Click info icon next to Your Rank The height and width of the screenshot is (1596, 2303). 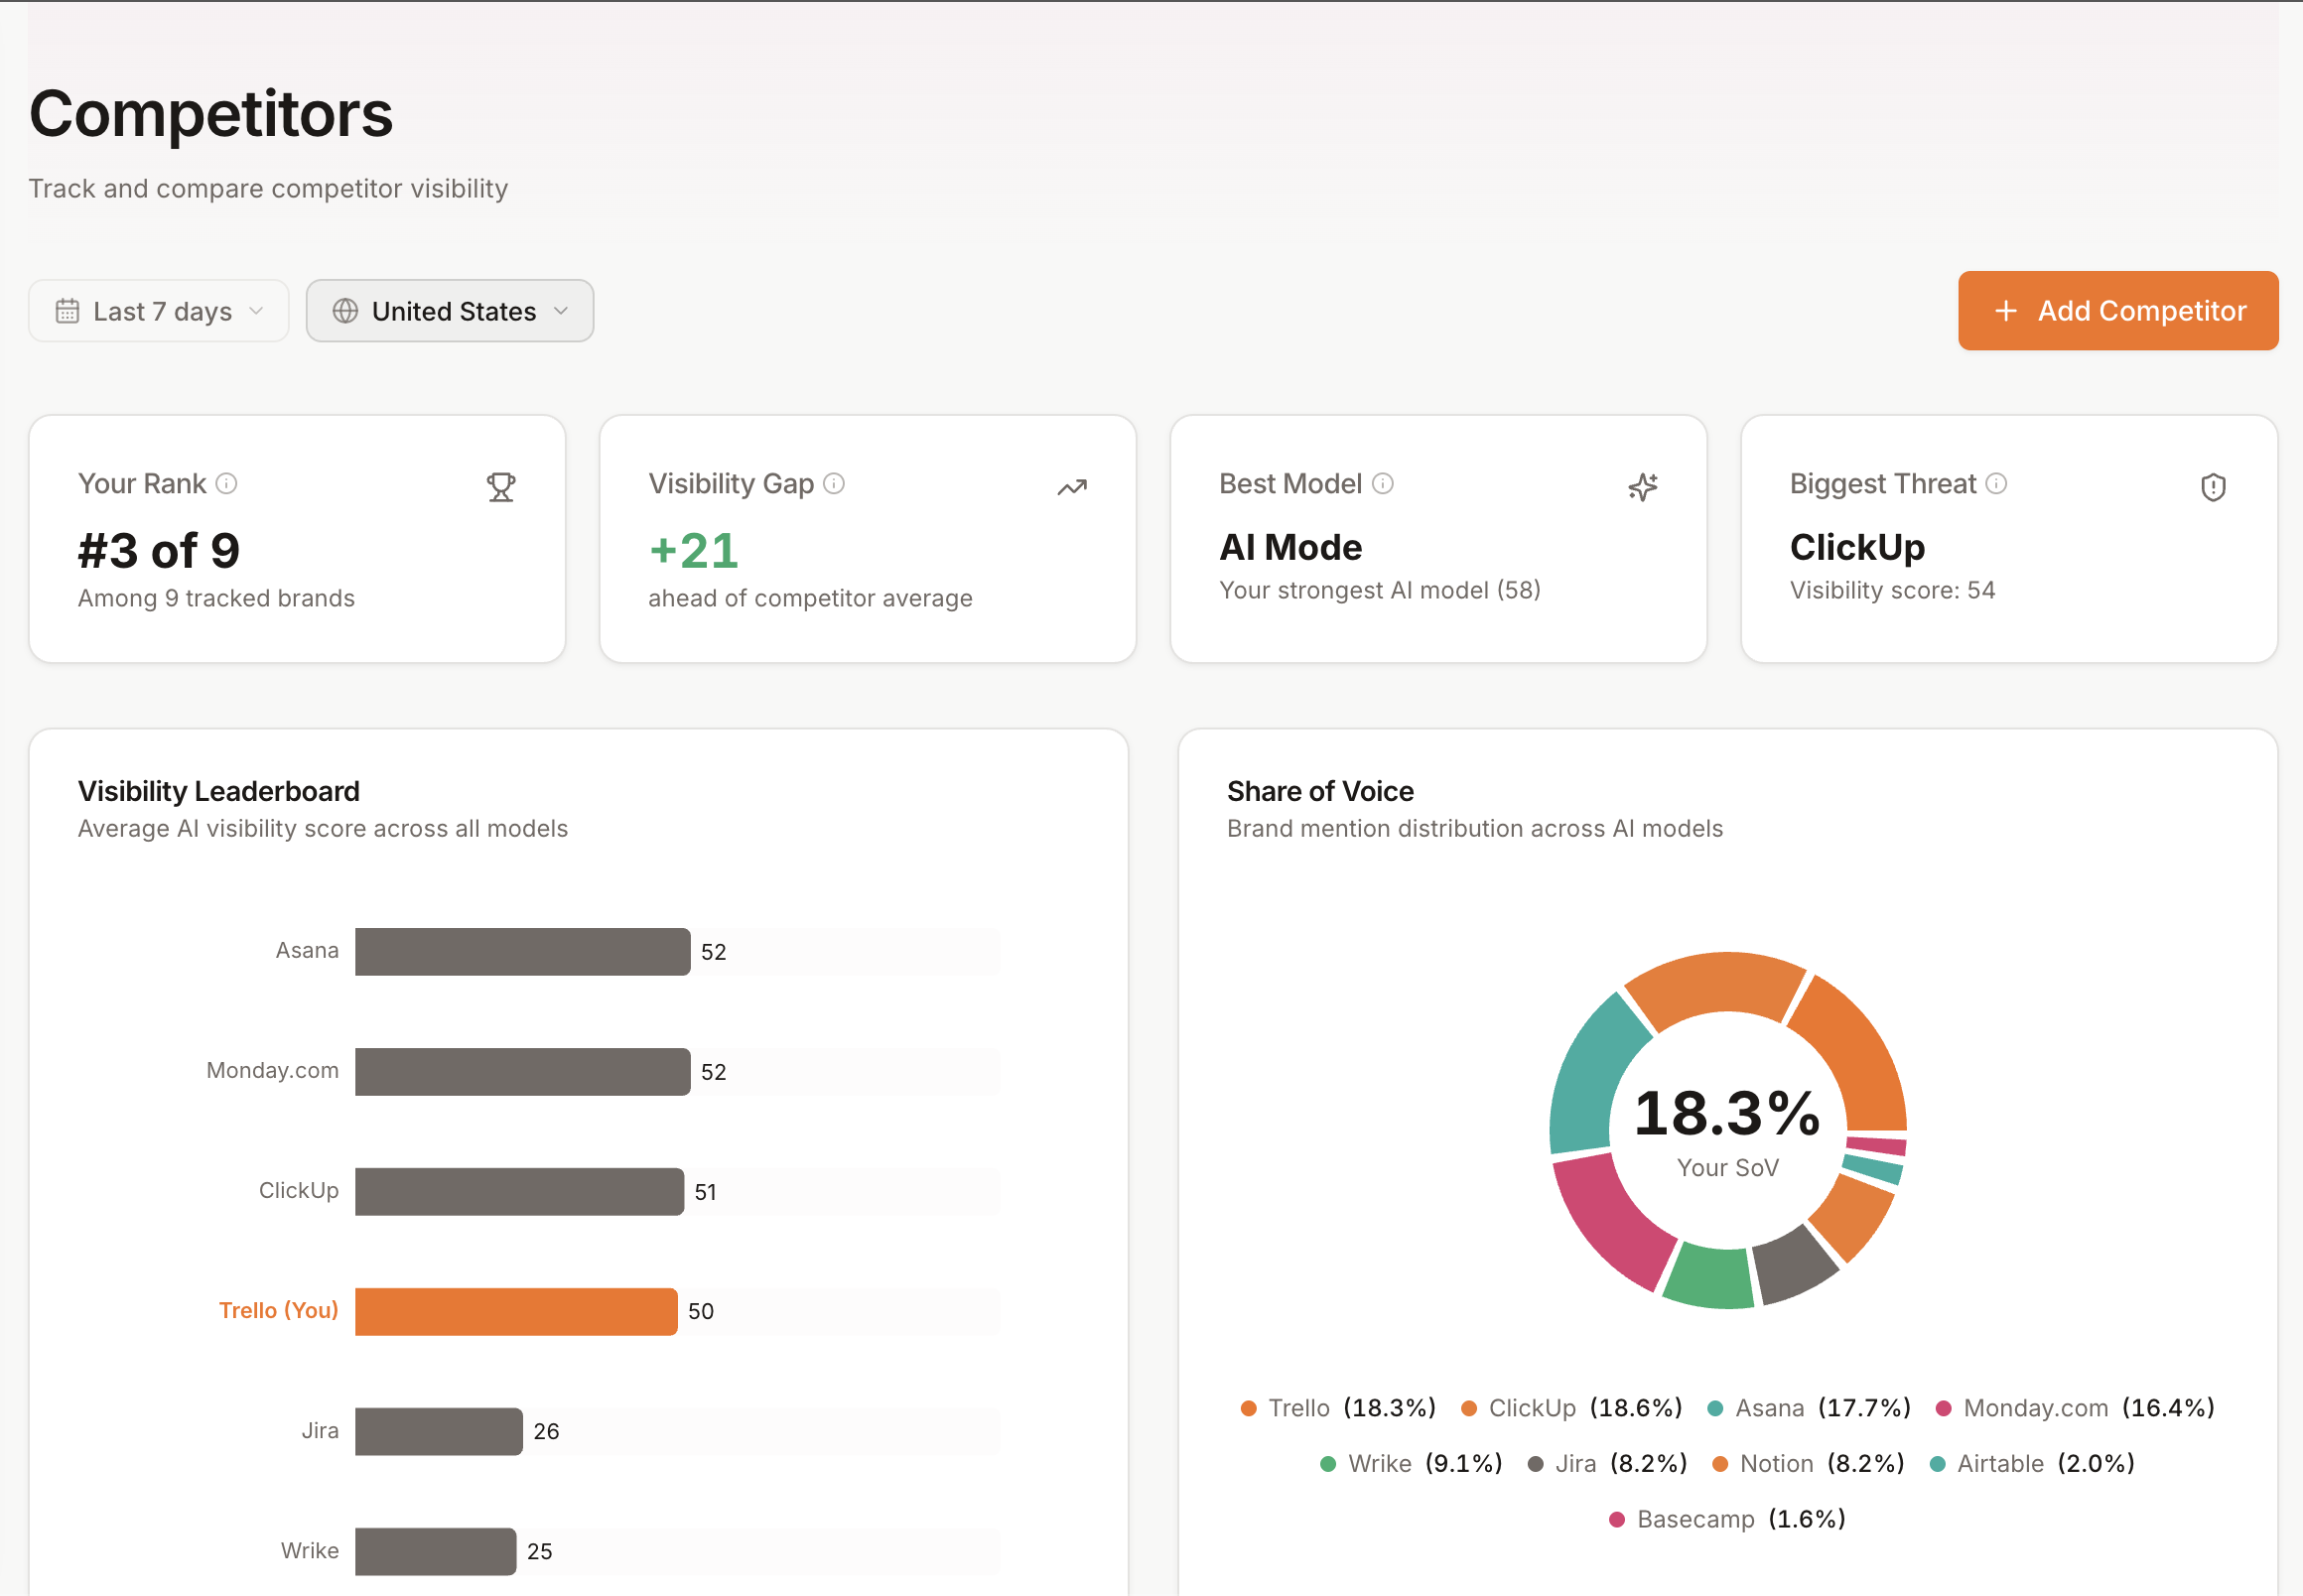[227, 484]
